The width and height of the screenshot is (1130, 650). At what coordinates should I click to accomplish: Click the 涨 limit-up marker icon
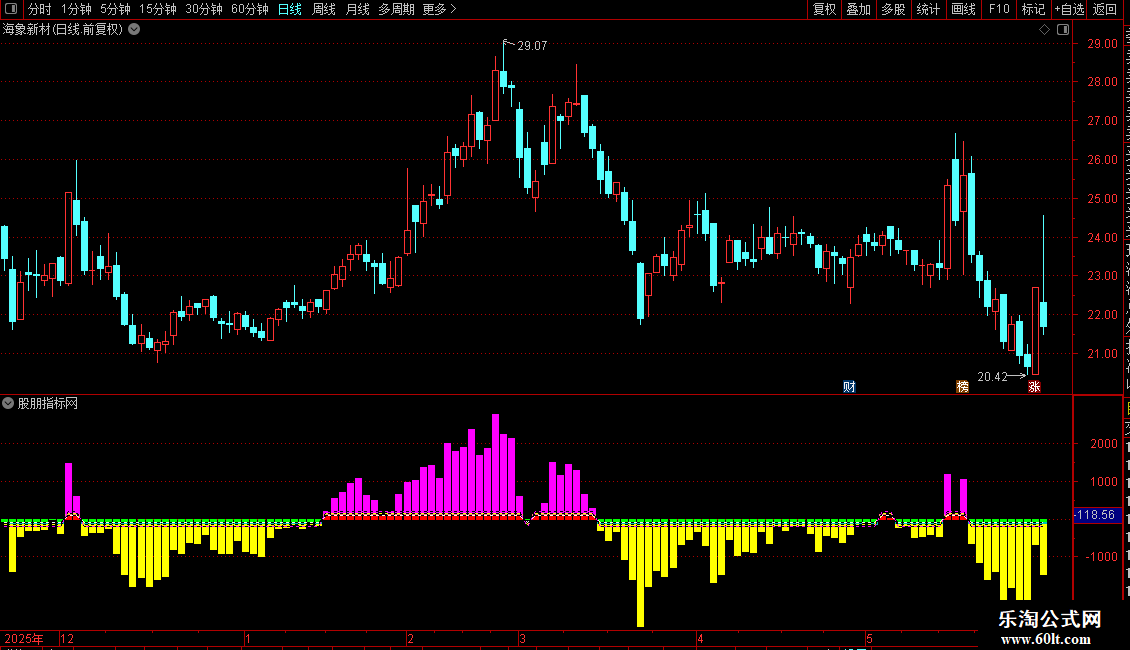click(x=1034, y=387)
